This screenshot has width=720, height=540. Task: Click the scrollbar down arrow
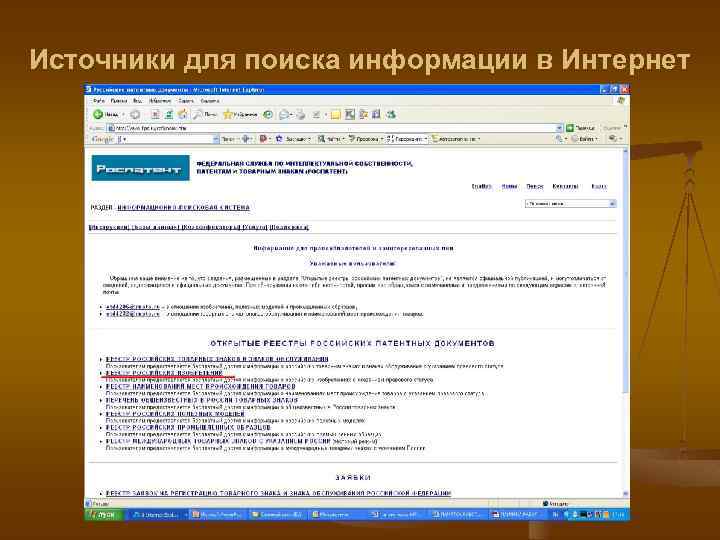625,494
